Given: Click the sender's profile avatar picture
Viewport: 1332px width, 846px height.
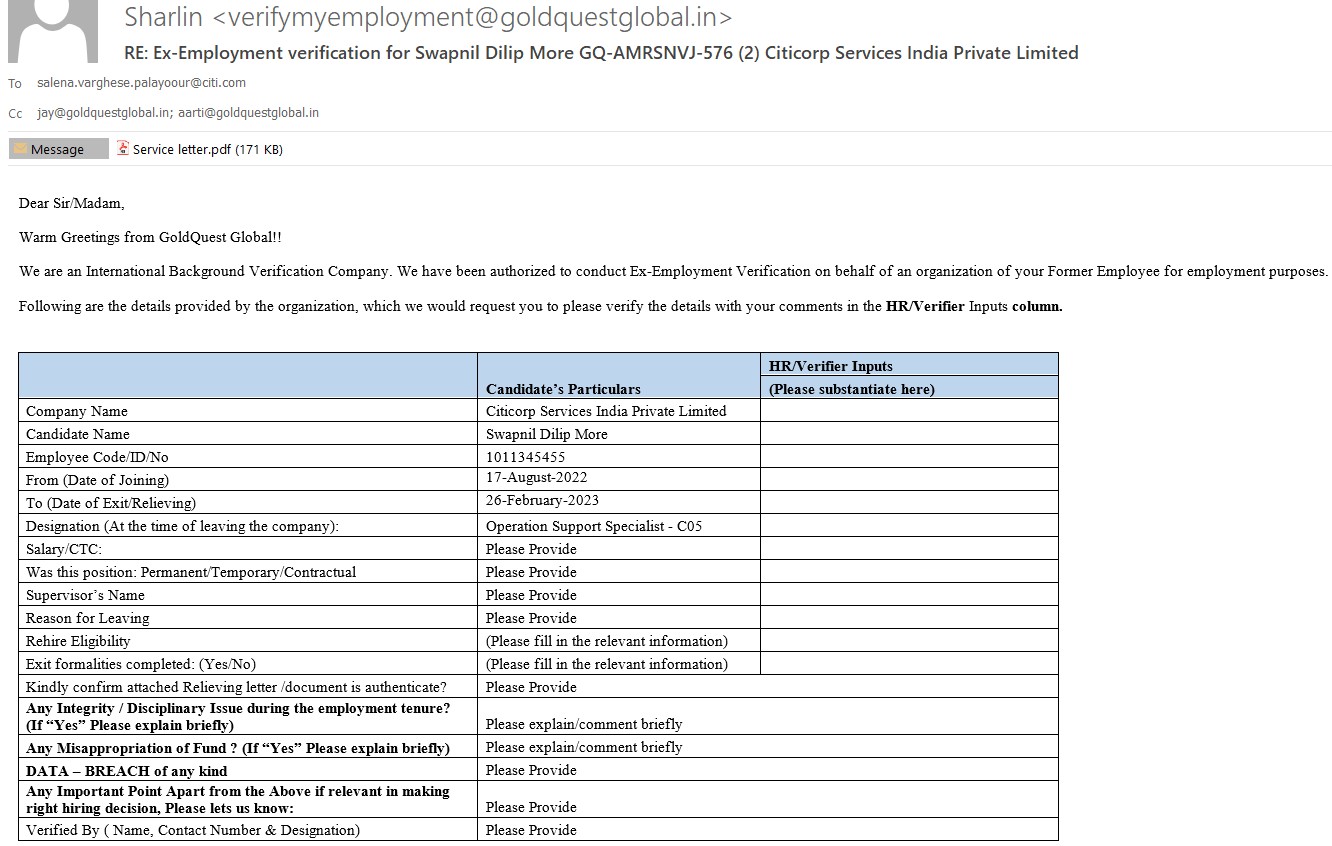Looking at the screenshot, I should point(52,31).
